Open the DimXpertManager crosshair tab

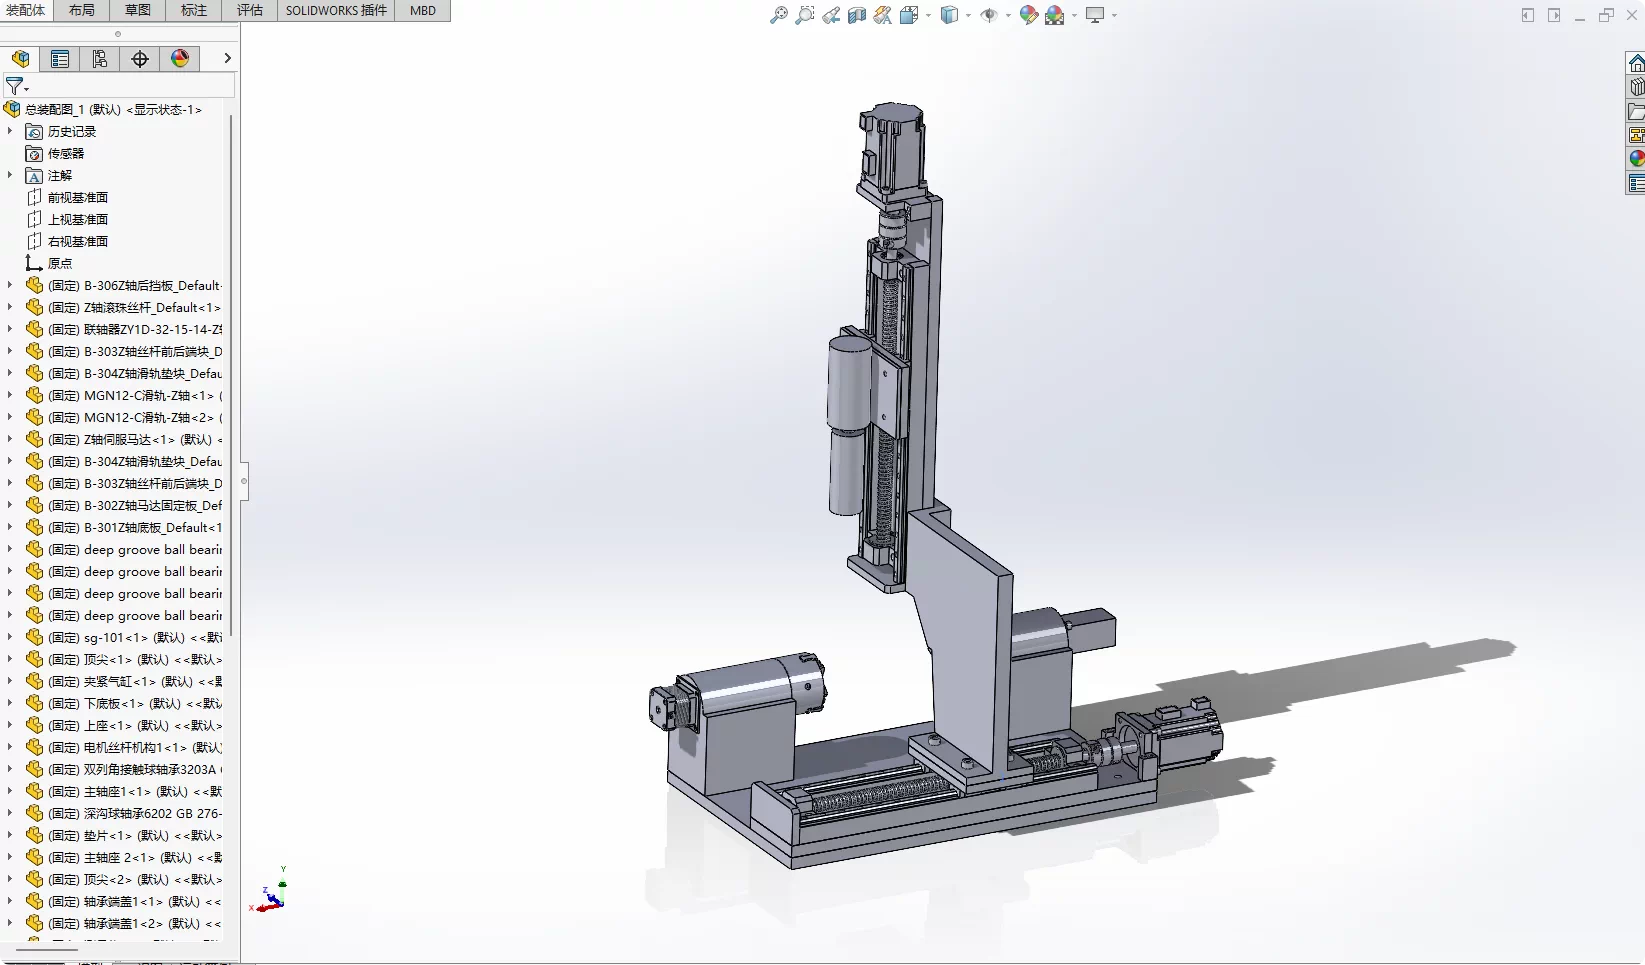[140, 59]
